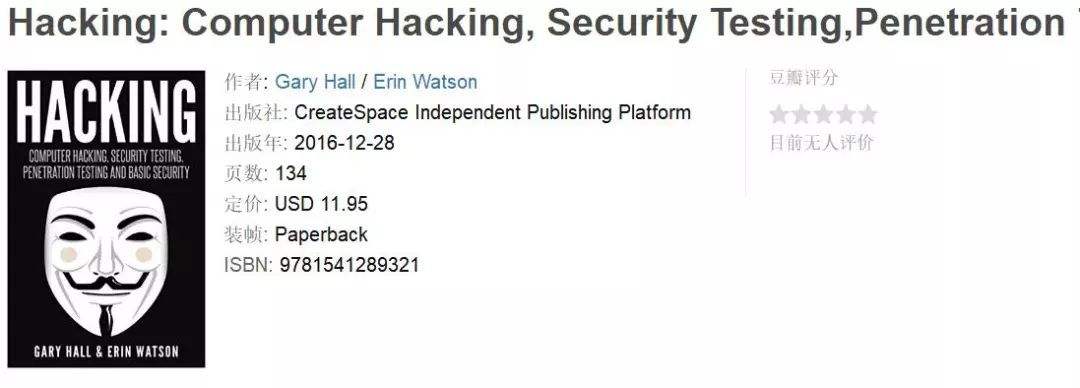The image size is (1080, 388).
Task: Open author Erin Watson's page
Action: [x=425, y=82]
